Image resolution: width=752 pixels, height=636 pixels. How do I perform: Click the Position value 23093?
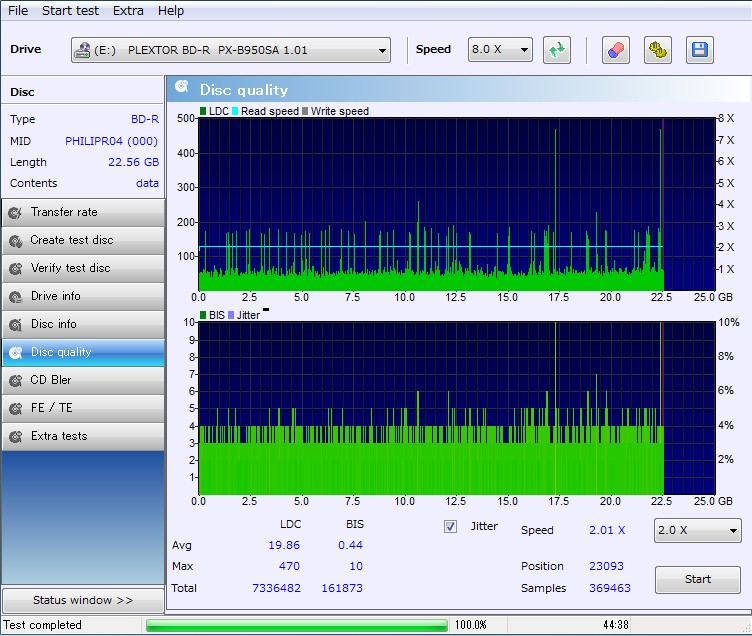606,566
